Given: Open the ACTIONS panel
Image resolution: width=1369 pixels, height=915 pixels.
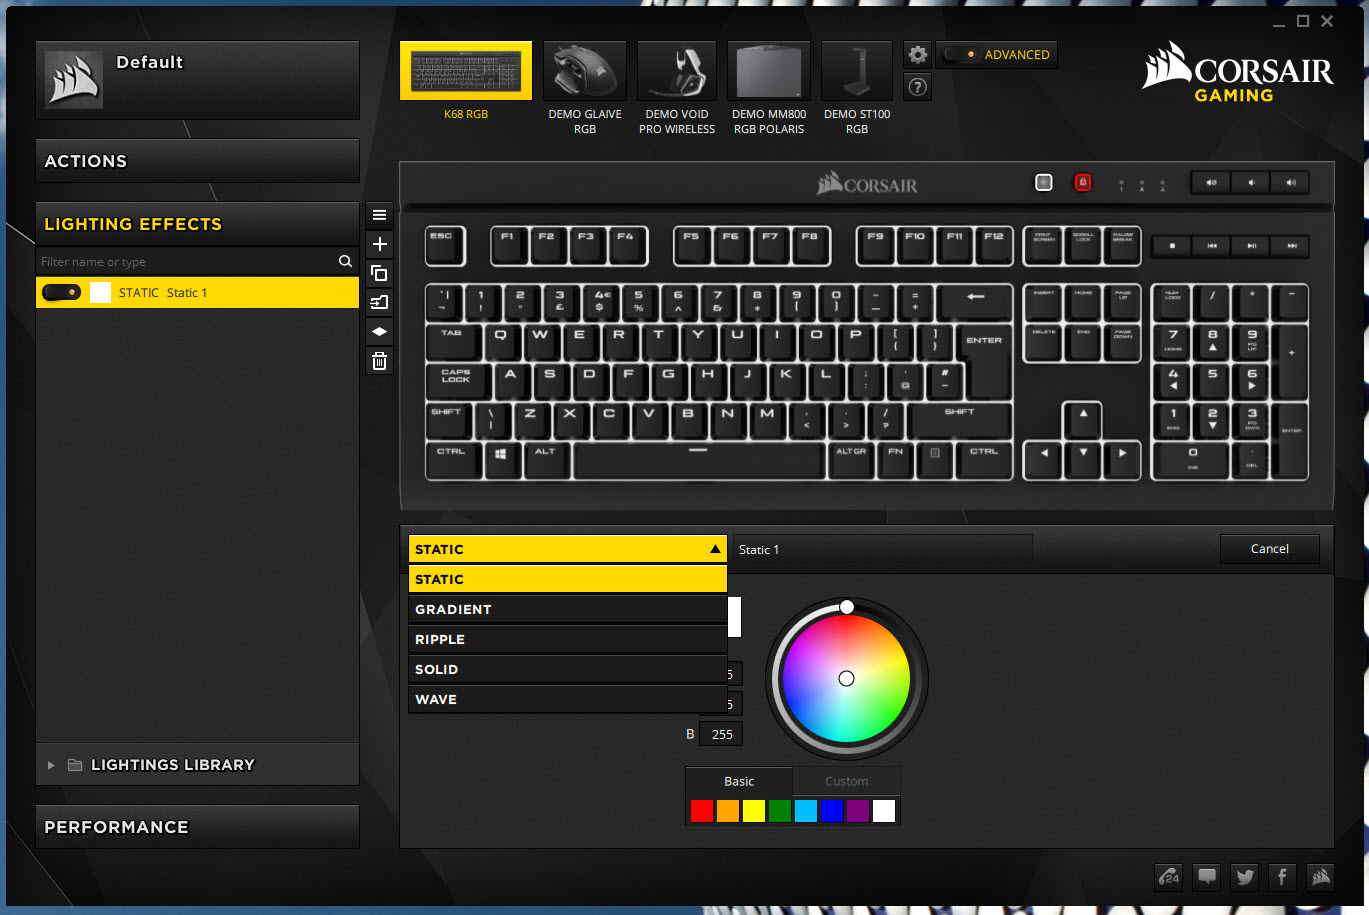Looking at the screenshot, I should 197,161.
